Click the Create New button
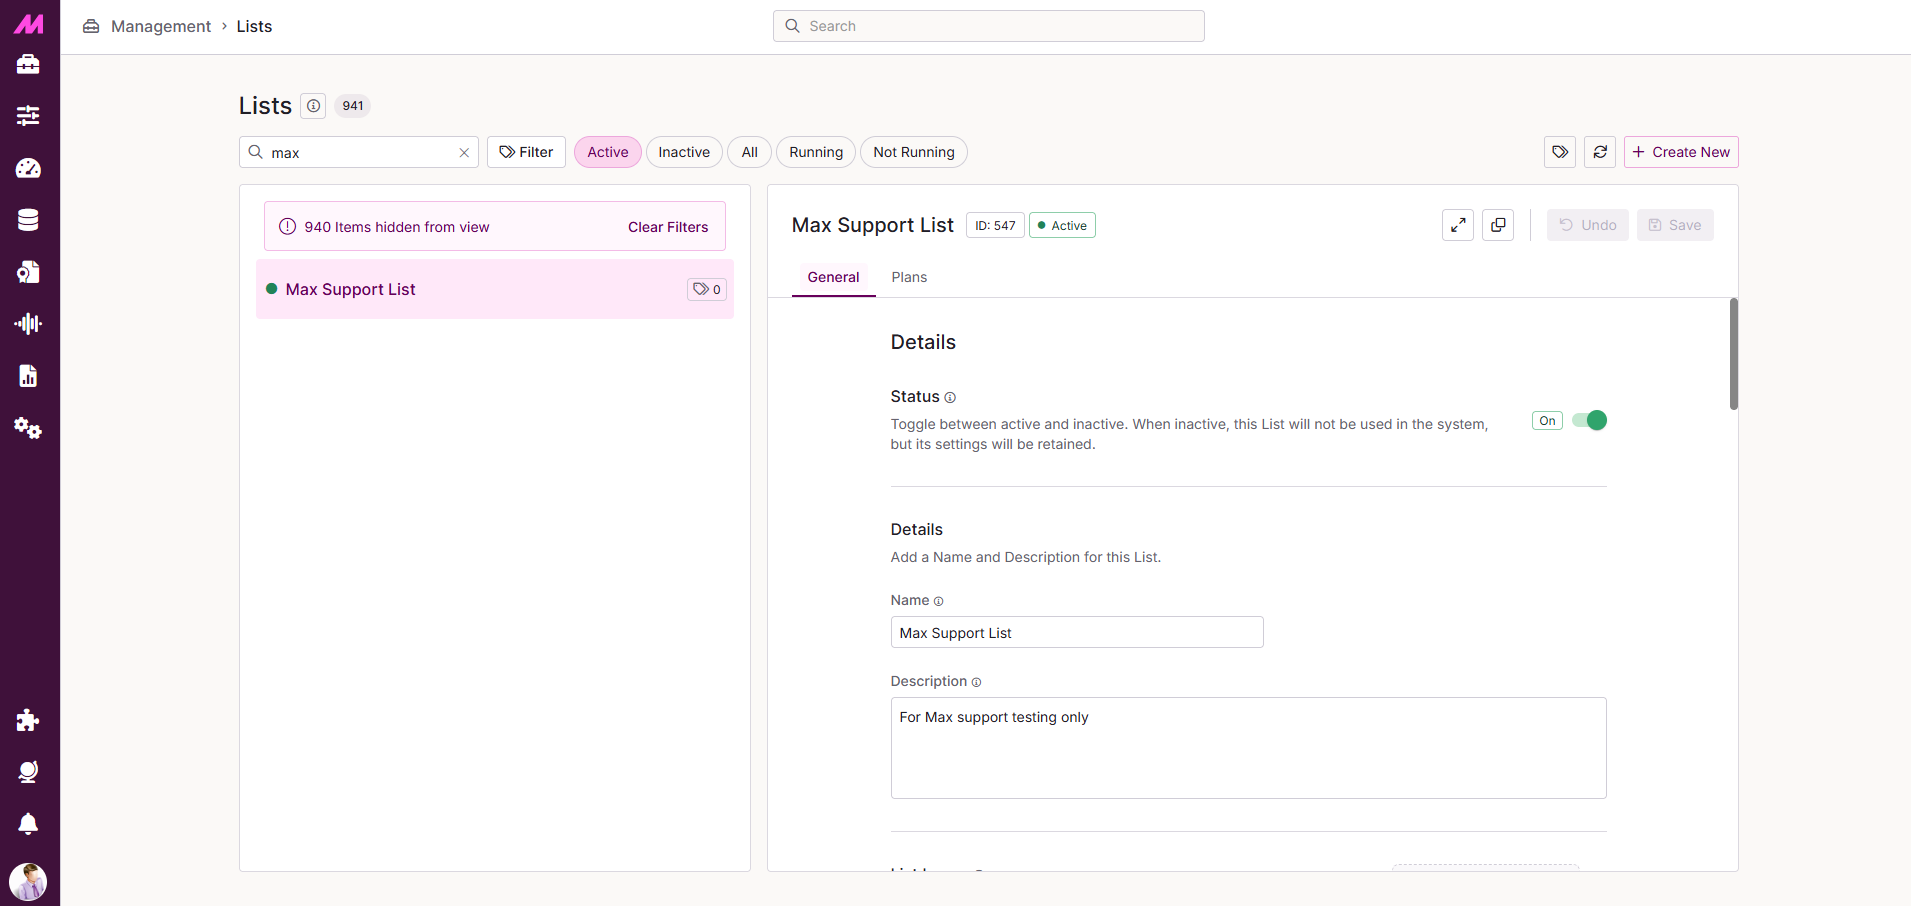Viewport: 1911px width, 906px height. pyautogui.click(x=1681, y=152)
